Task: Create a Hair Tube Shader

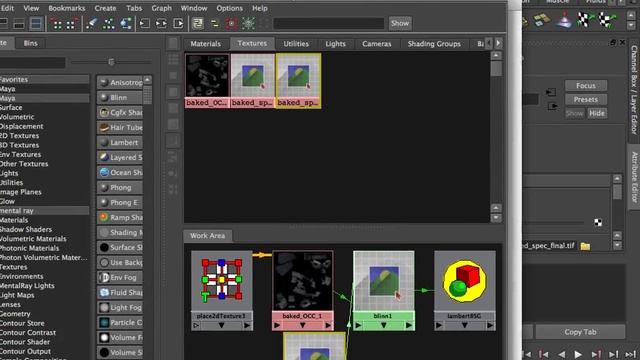Action: 120,127
